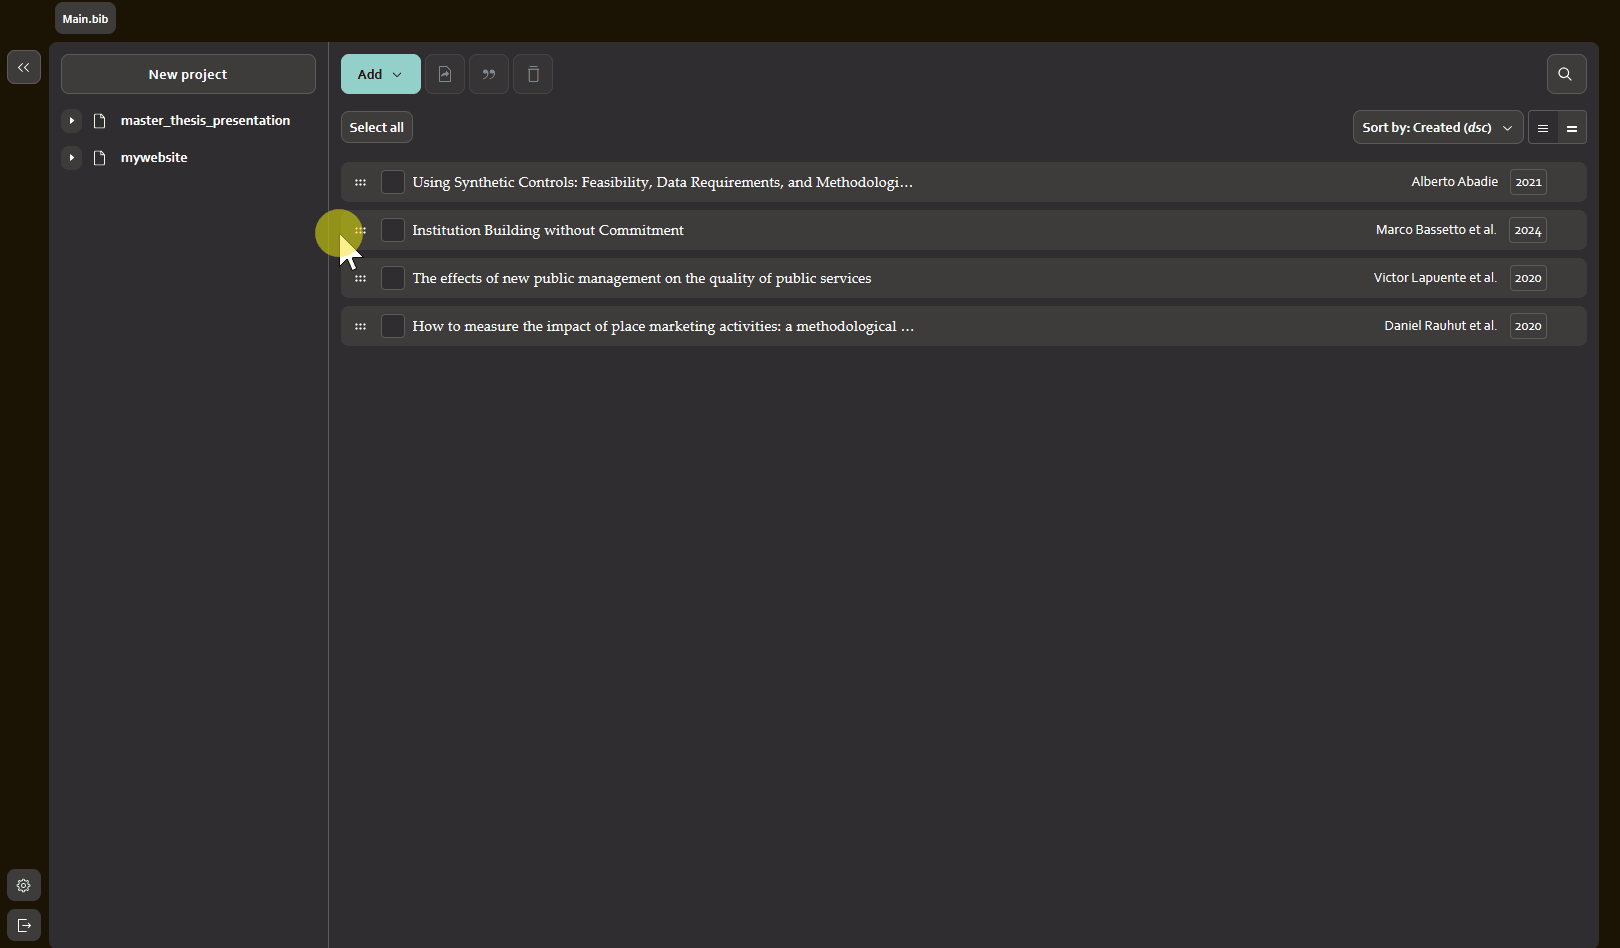Open The effects of new public management entry

point(641,278)
